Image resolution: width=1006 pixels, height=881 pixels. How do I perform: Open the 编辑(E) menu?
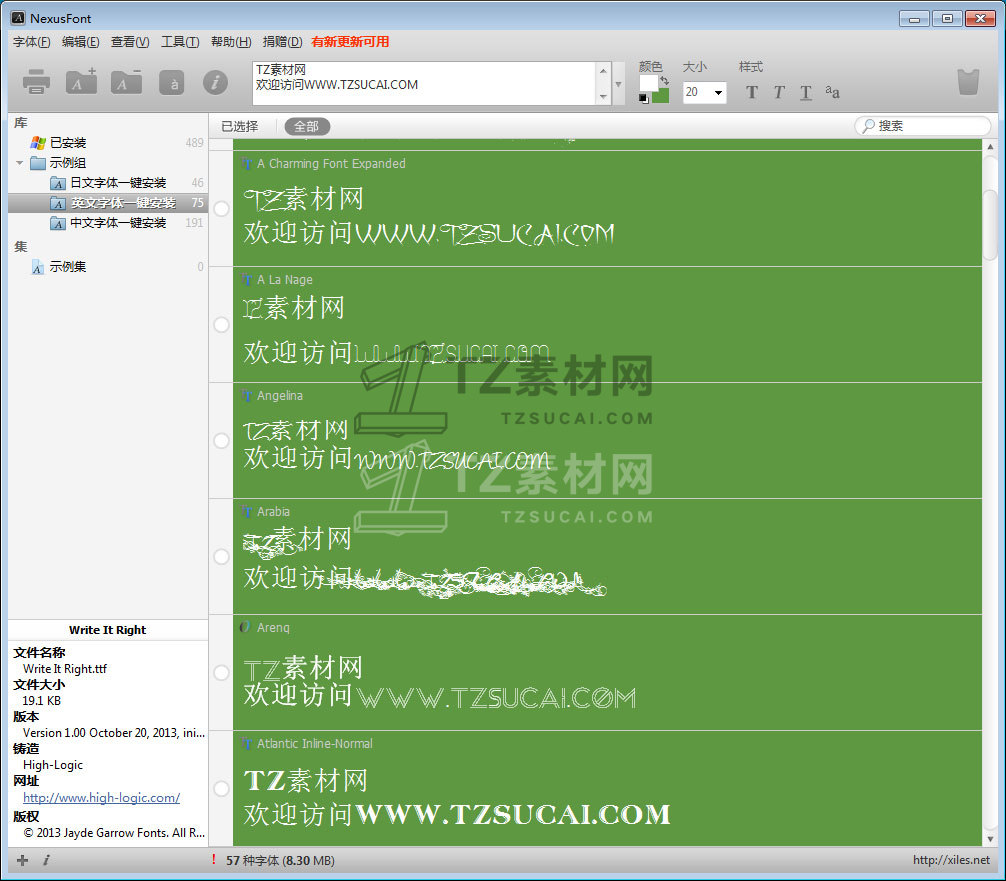80,42
